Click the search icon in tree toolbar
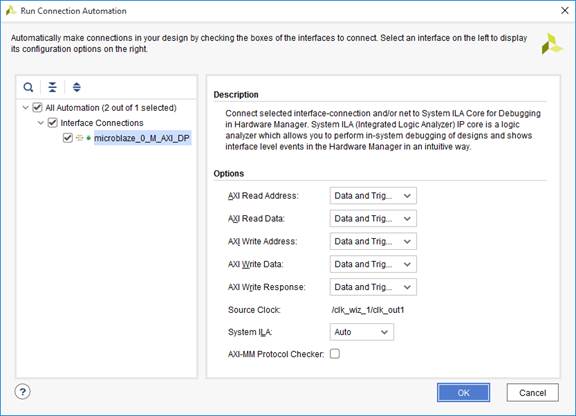576x416 pixels. click(28, 87)
